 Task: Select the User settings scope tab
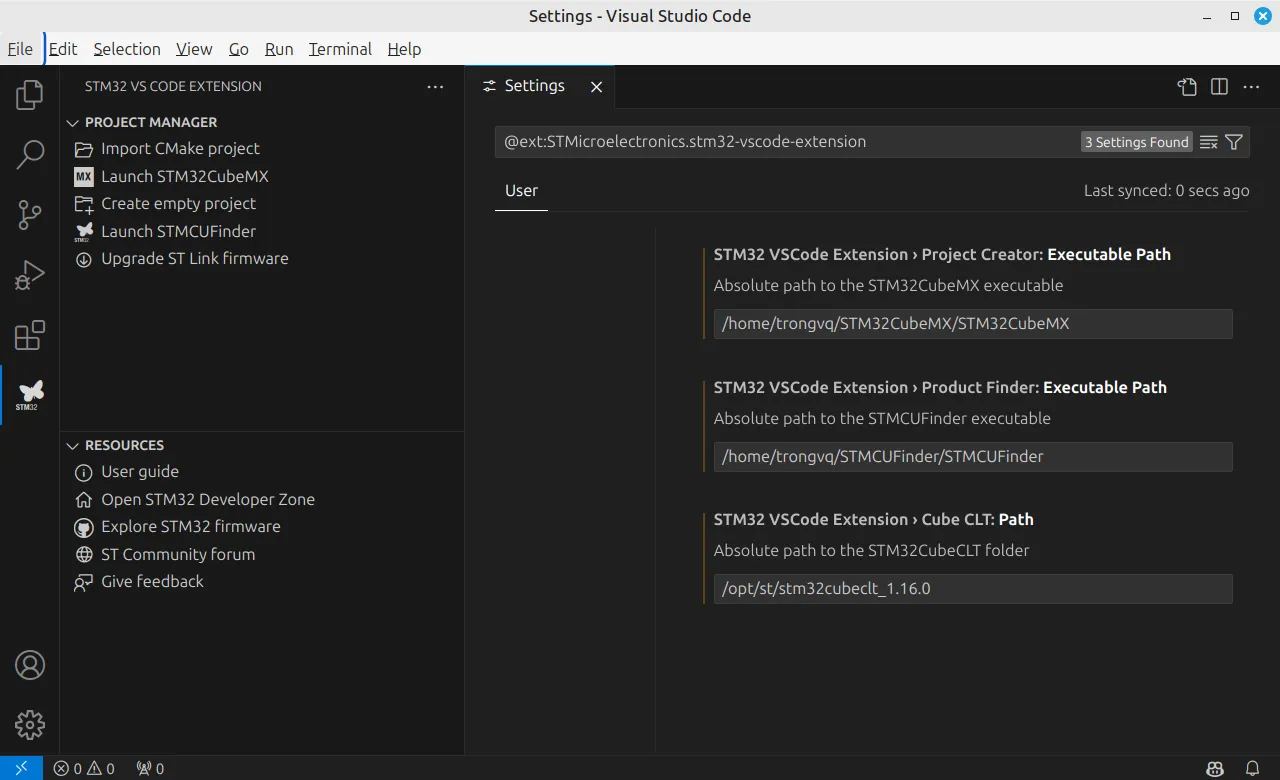click(x=521, y=191)
